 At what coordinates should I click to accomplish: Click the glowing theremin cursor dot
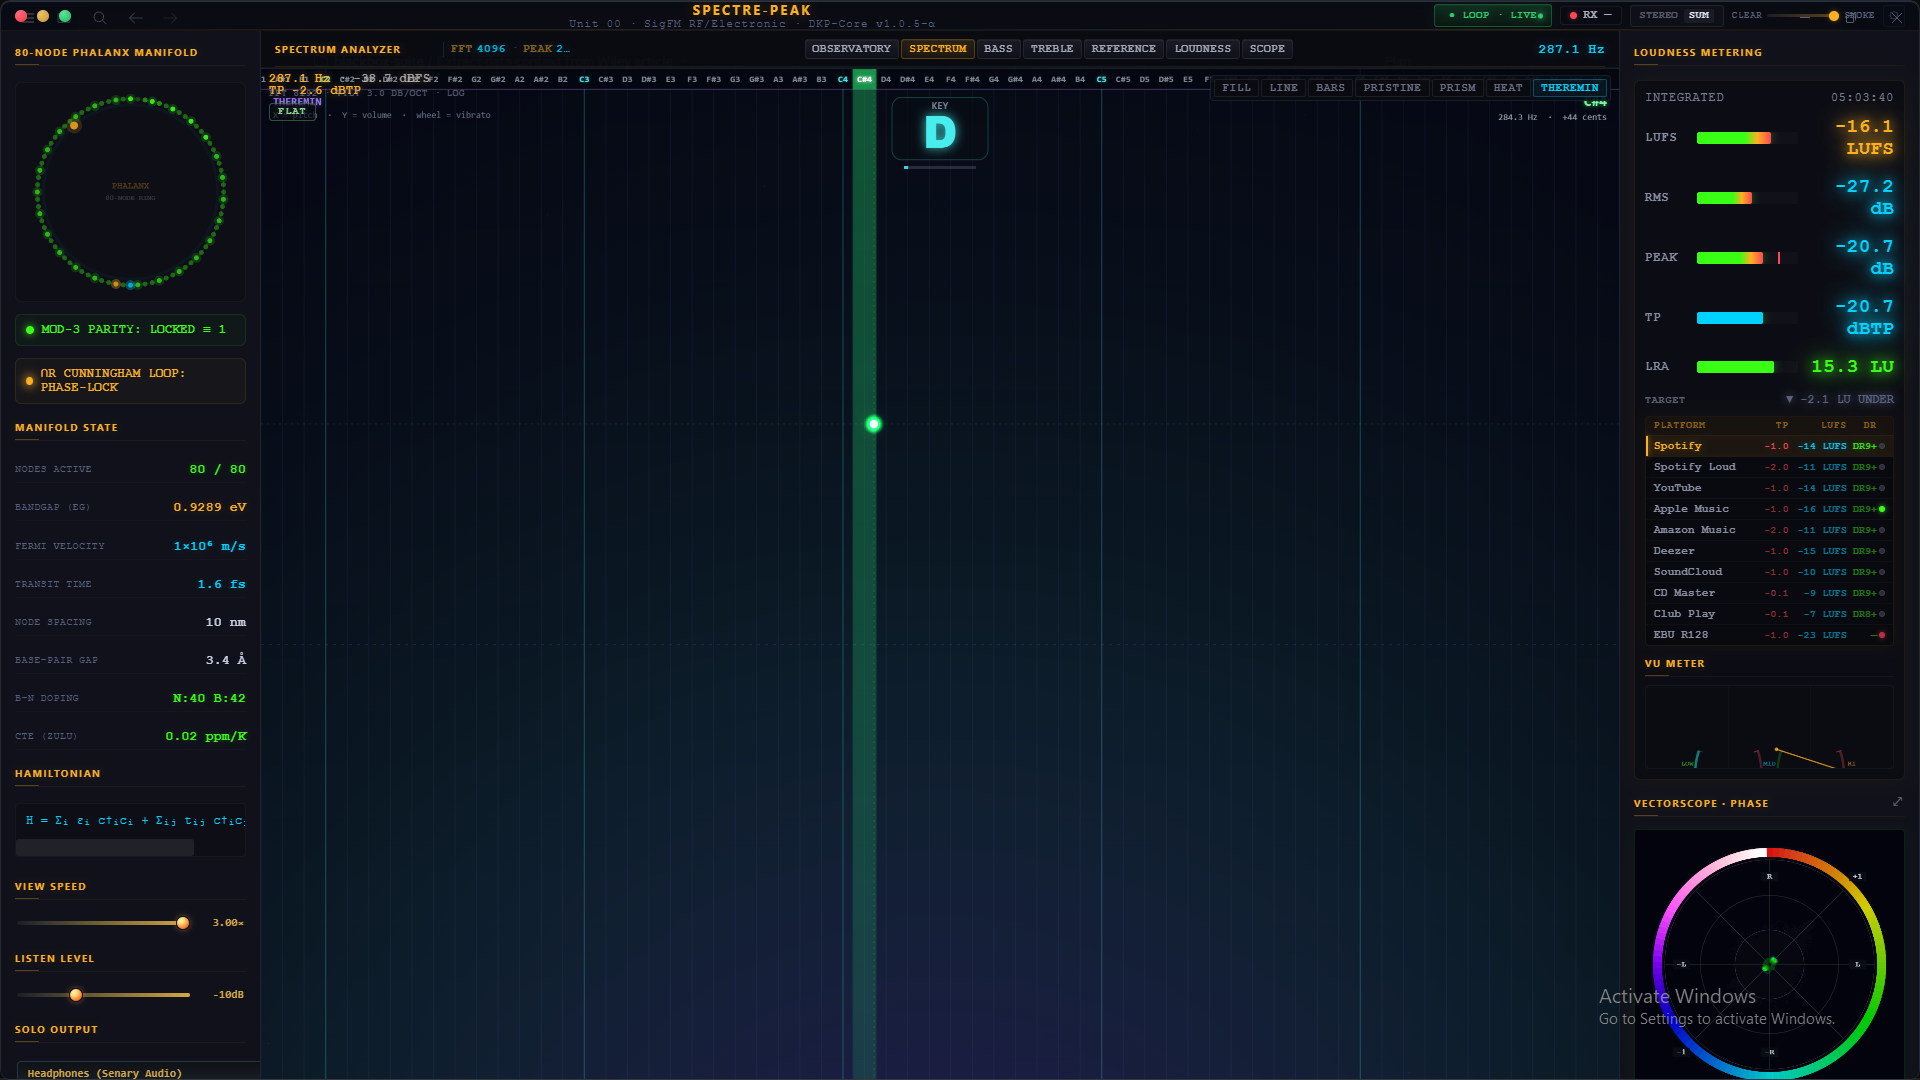pos(873,424)
